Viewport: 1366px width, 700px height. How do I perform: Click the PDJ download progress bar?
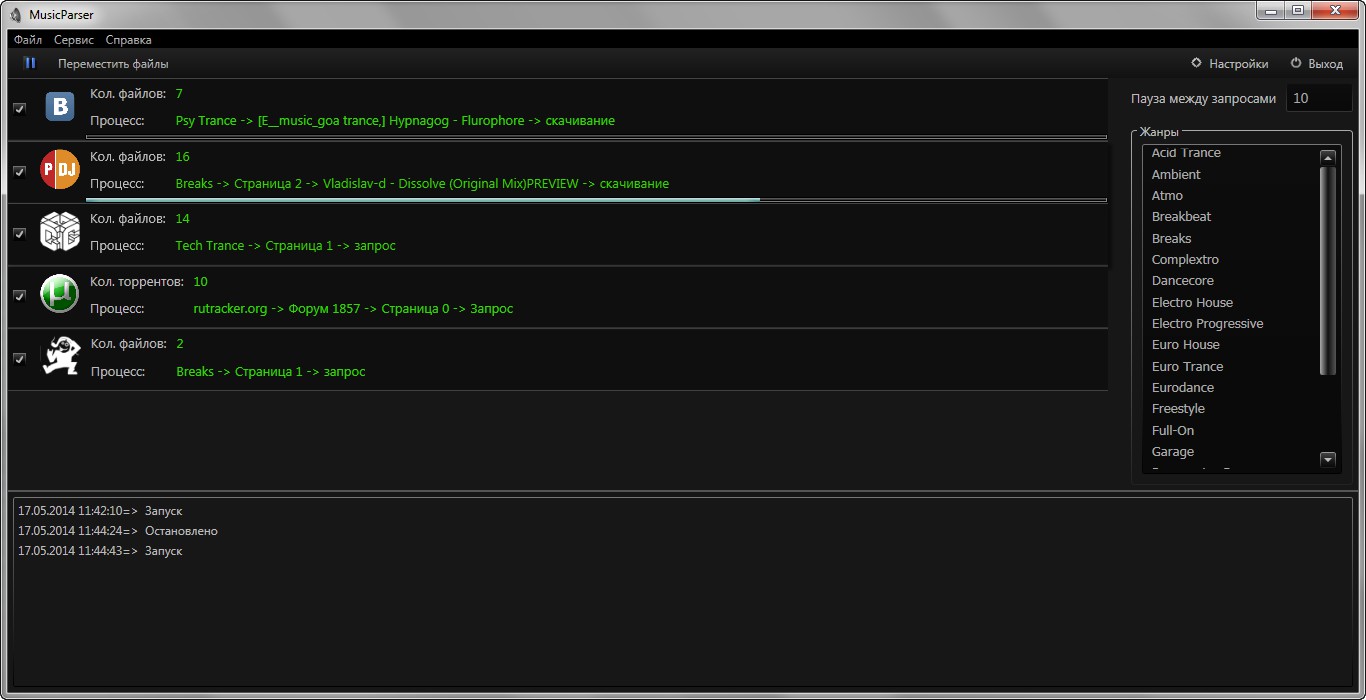tap(596, 200)
